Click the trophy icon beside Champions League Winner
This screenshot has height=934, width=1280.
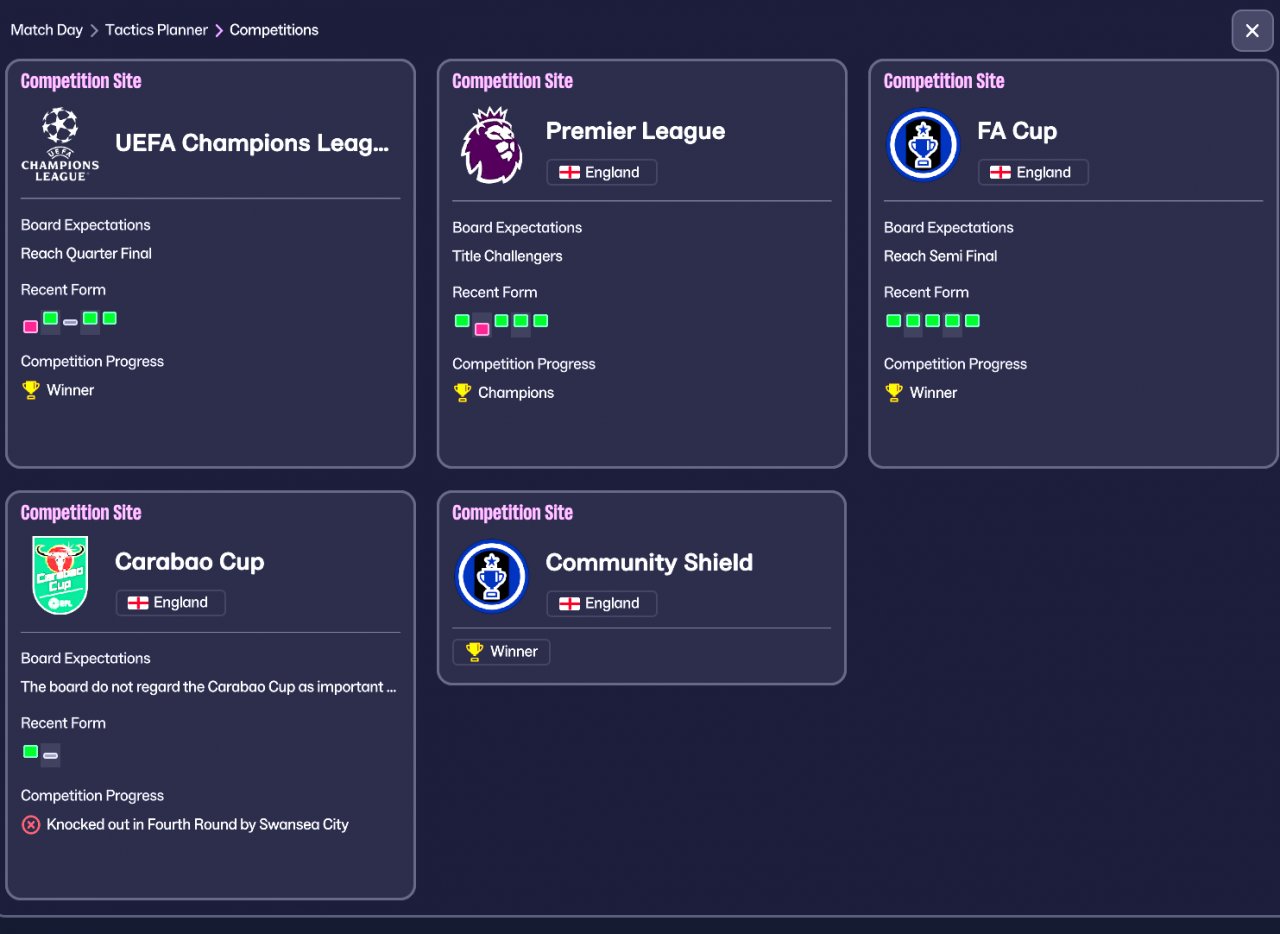[x=31, y=390]
